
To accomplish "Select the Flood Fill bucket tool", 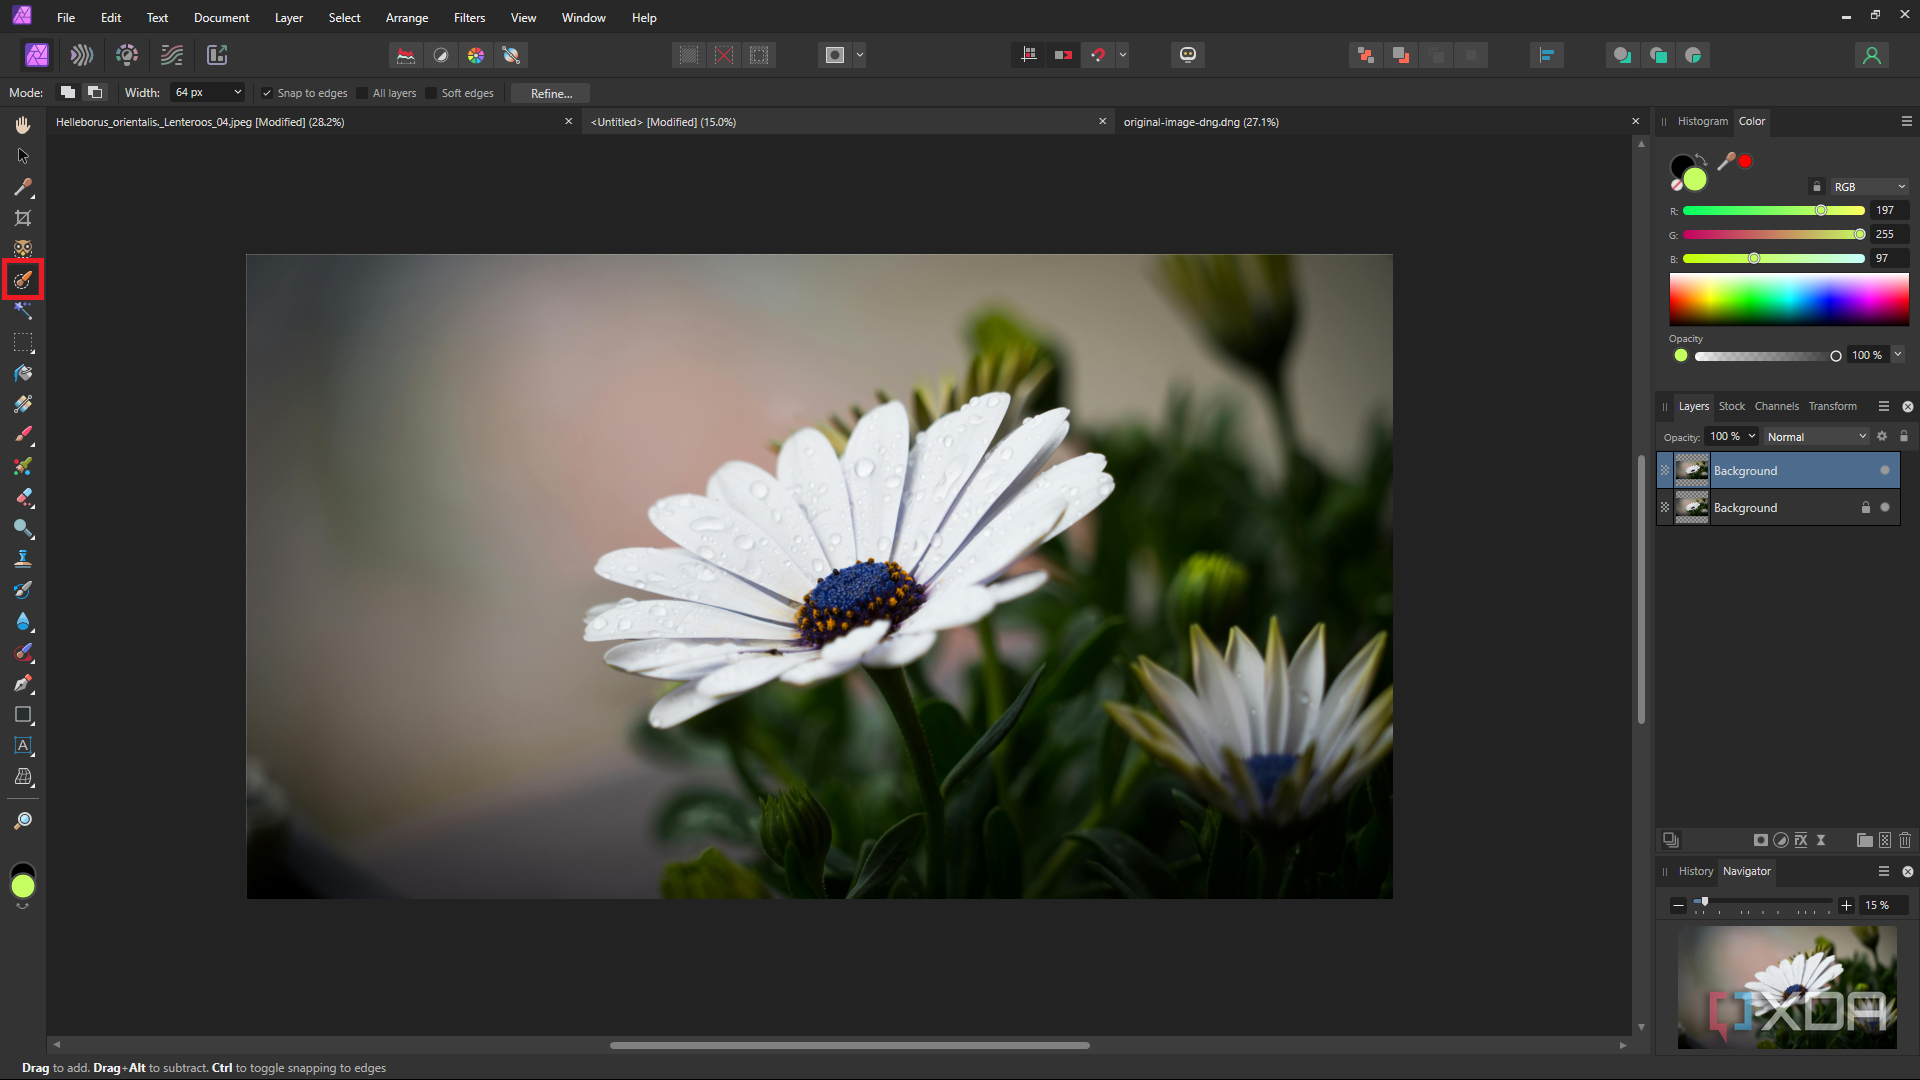I will pos(23,373).
